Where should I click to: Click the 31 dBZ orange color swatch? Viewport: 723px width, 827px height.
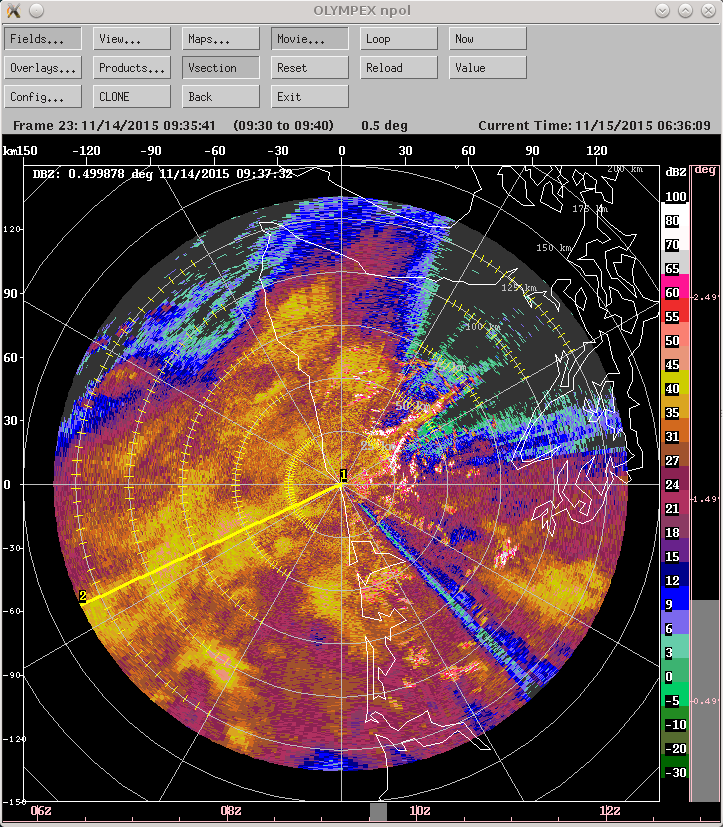[675, 431]
